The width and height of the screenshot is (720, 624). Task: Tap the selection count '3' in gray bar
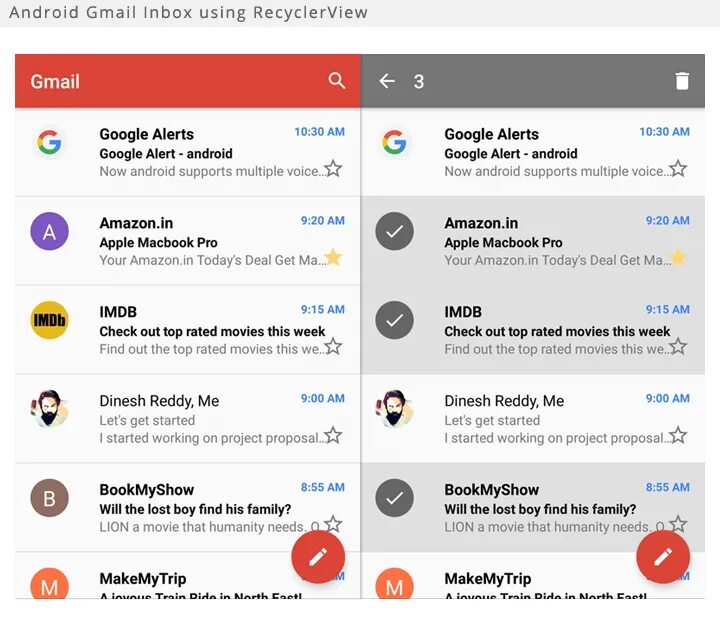click(418, 82)
